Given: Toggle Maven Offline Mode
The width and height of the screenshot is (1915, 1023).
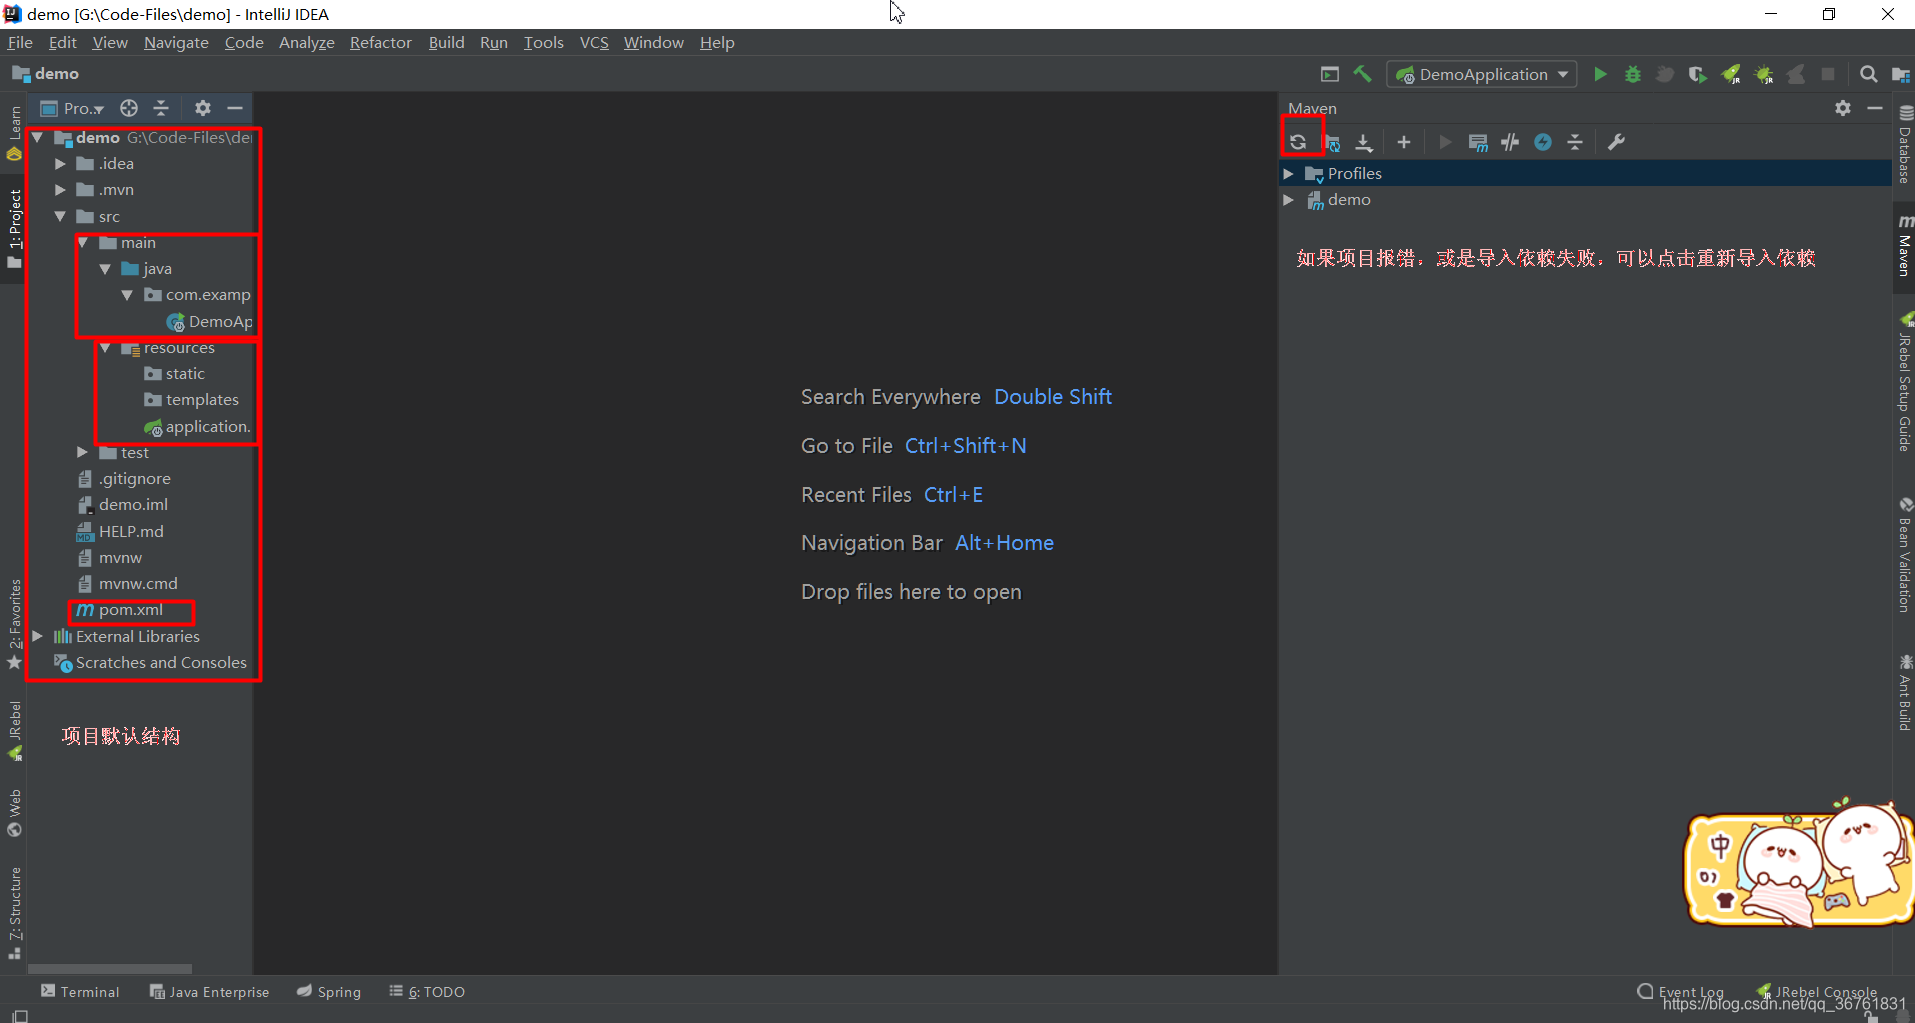Looking at the screenshot, I should coord(1510,142).
